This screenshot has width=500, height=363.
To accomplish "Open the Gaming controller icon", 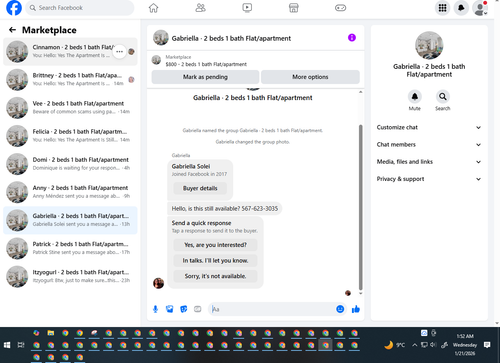I will pos(340,8).
